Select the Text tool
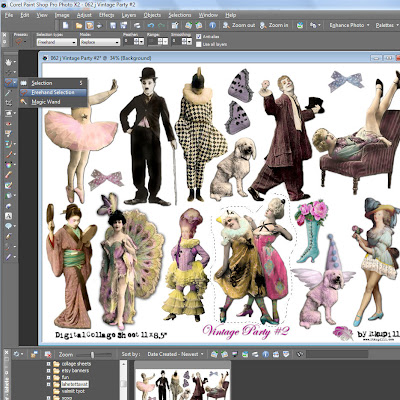This screenshot has height=400, width=400. pyautogui.click(x=8, y=216)
